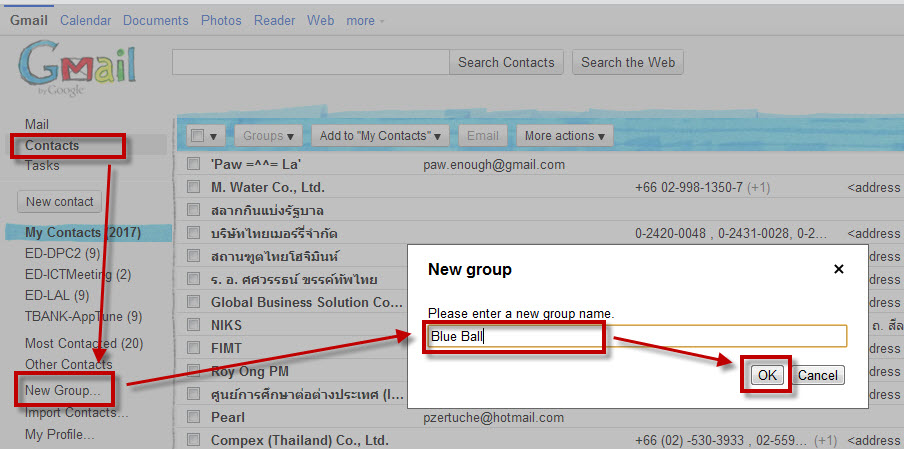Click the New contact button
904x449 pixels.
[60, 202]
